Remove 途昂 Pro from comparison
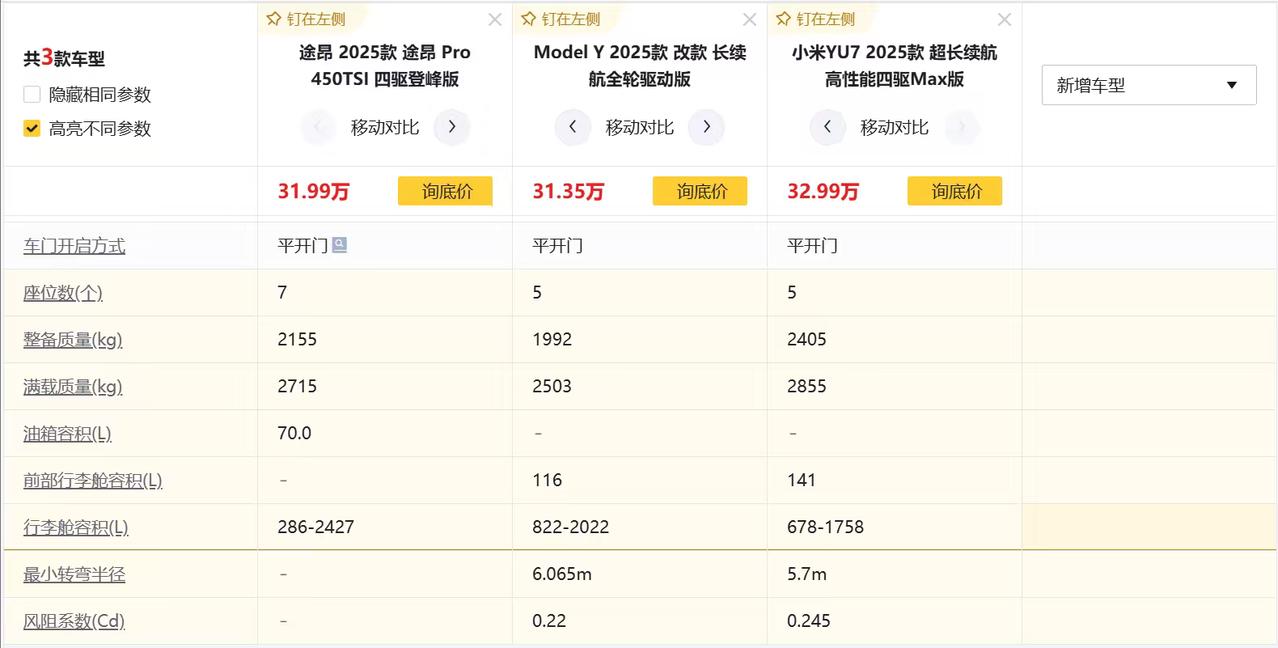 (495, 20)
